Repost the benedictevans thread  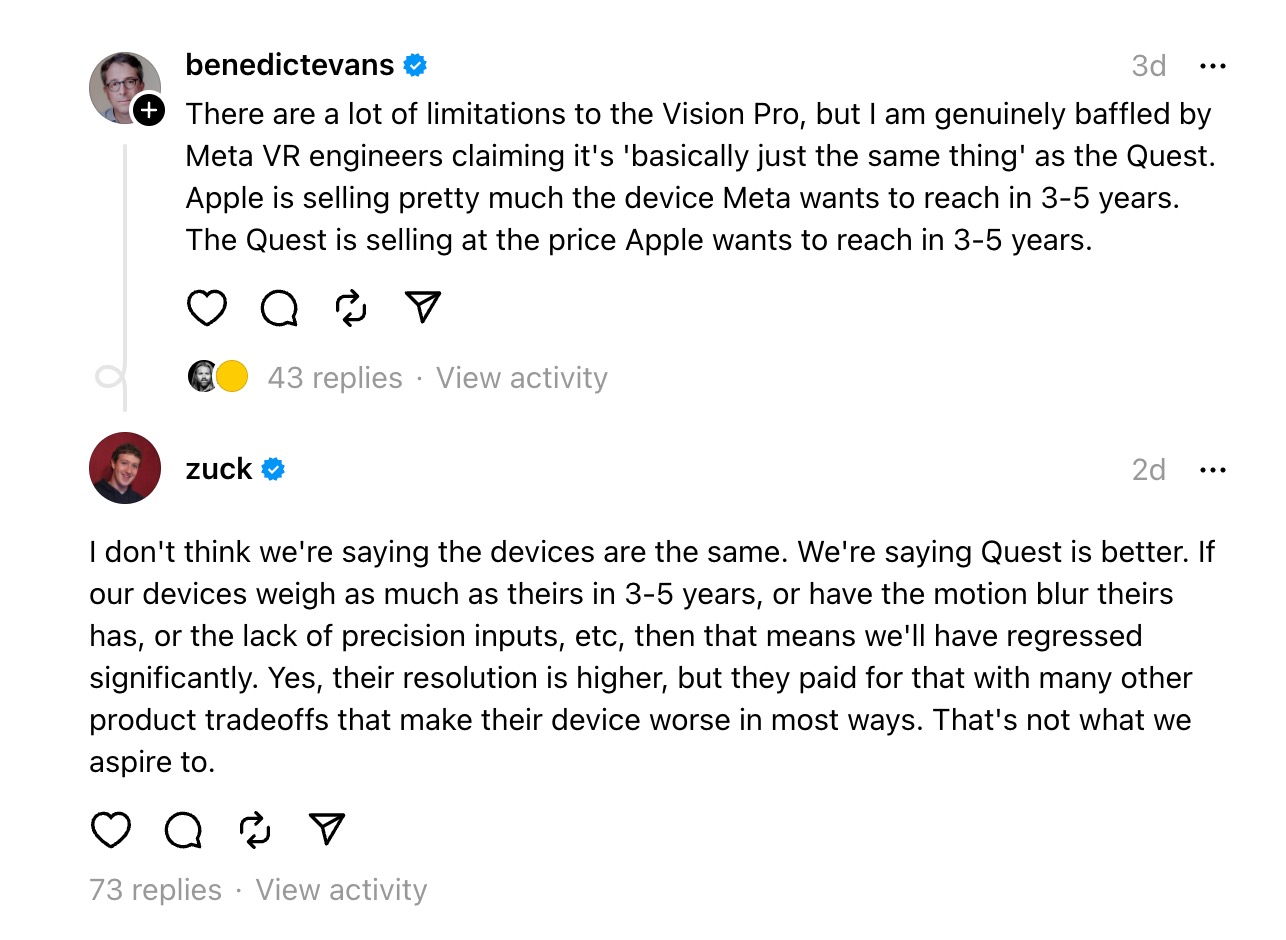point(351,308)
